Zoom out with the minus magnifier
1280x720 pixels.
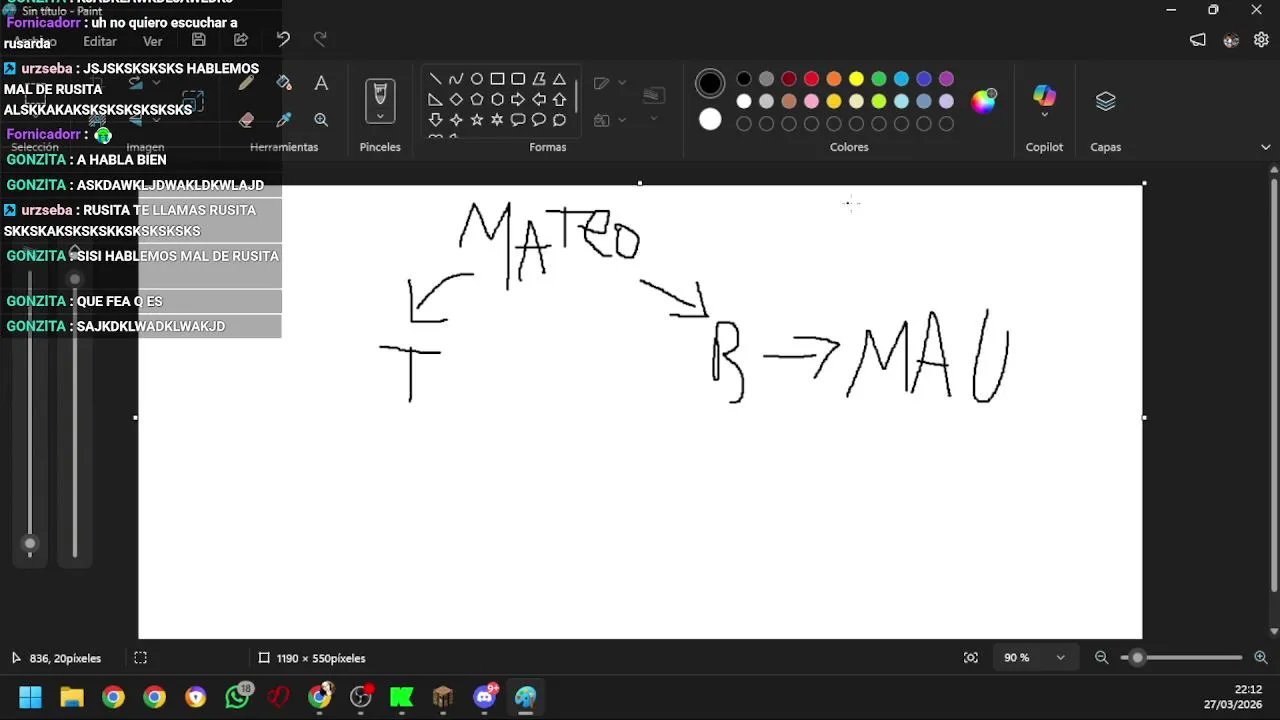pyautogui.click(x=1101, y=658)
